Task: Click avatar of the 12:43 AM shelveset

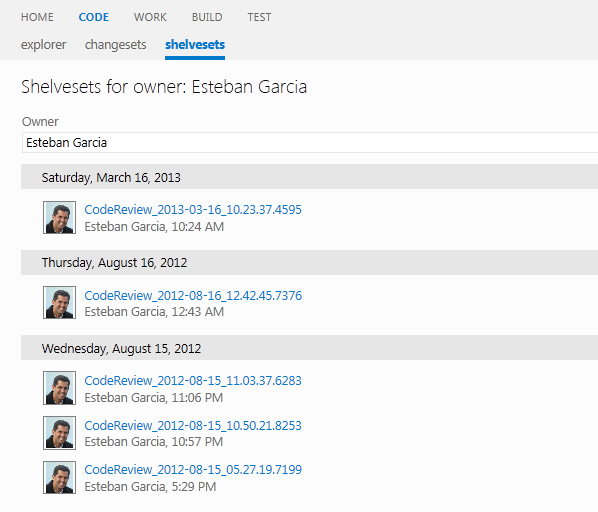Action: click(x=59, y=303)
